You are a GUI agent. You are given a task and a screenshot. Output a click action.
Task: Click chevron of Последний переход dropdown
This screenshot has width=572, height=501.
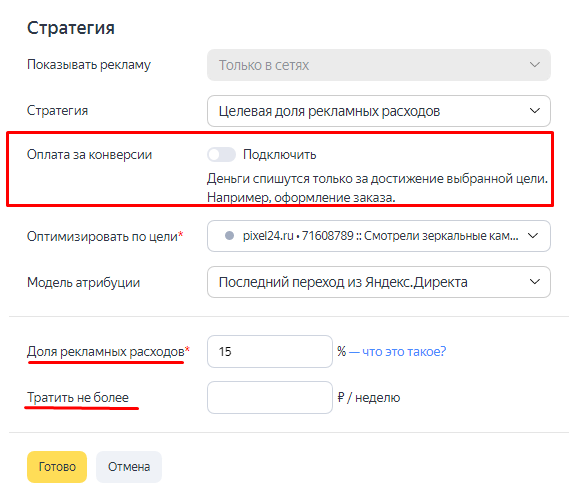534,282
